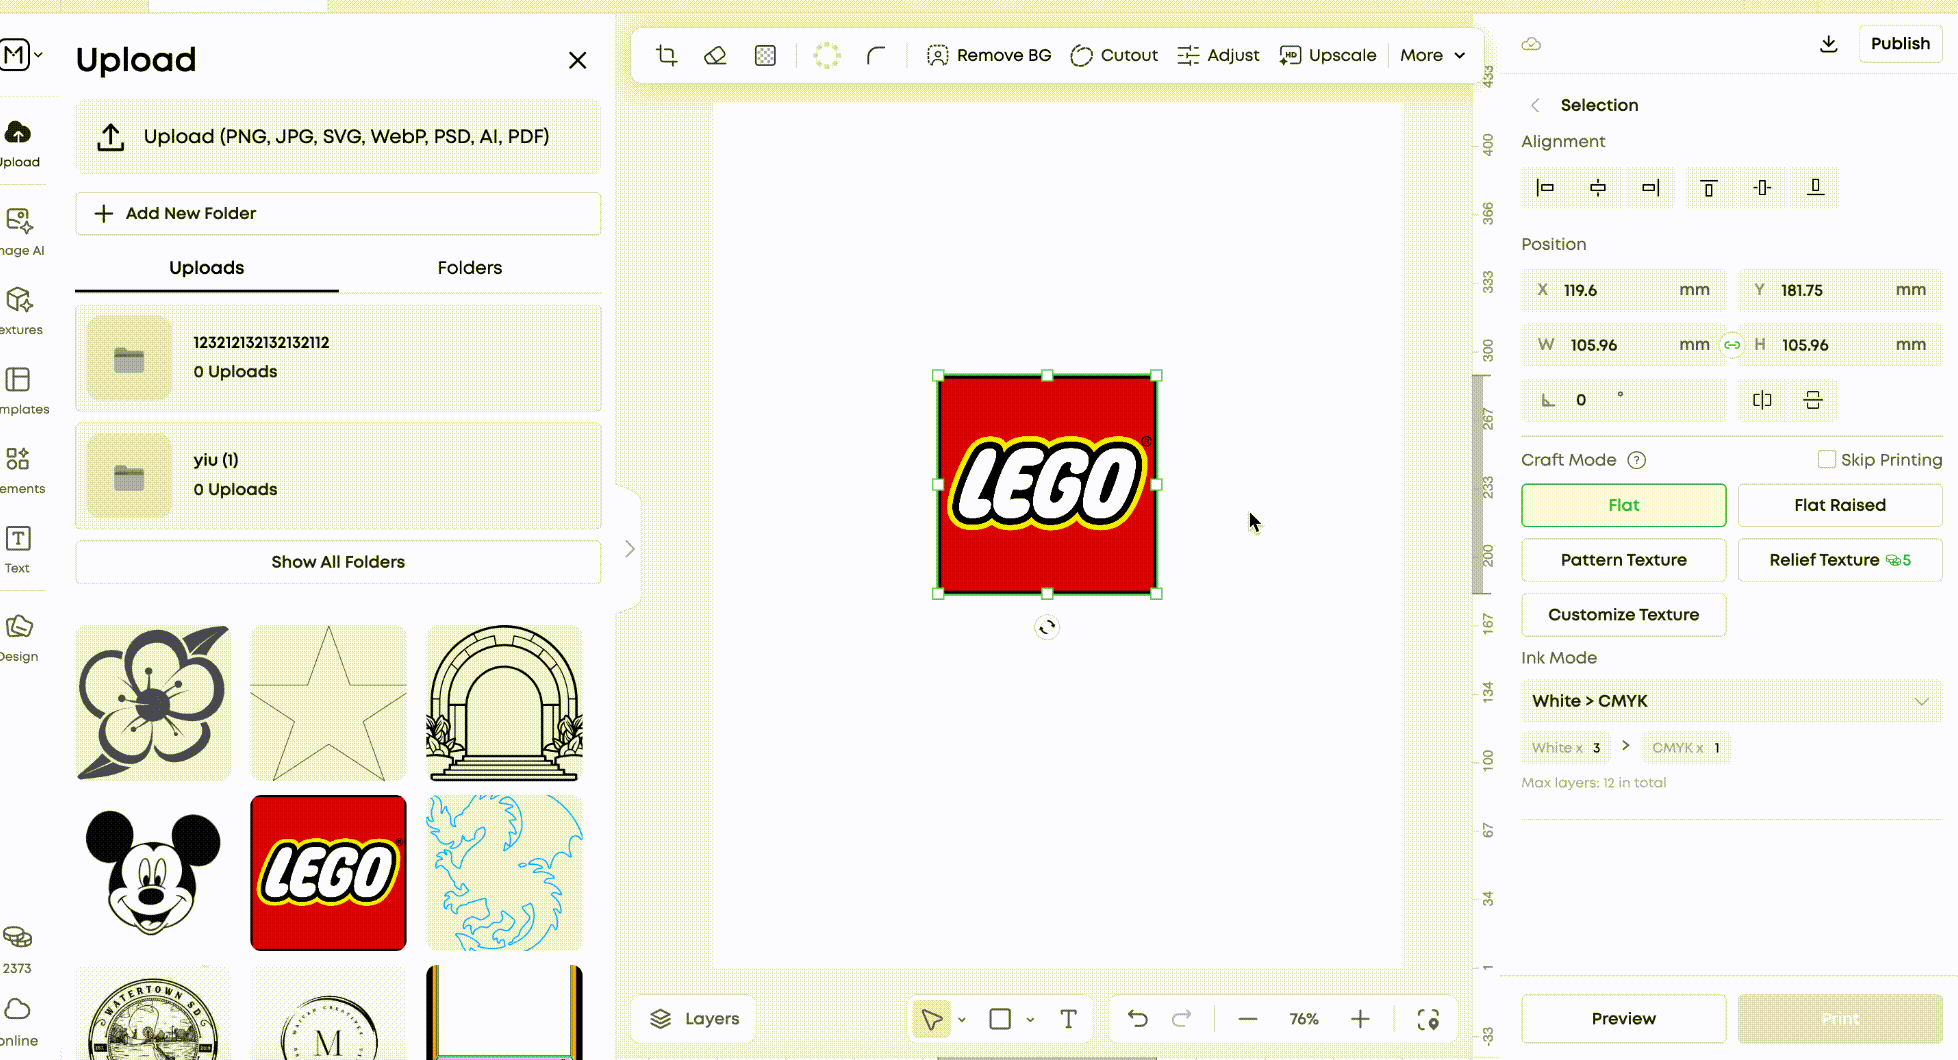Click the Preview button
Viewport: 1958px width, 1060px height.
(1624, 1019)
